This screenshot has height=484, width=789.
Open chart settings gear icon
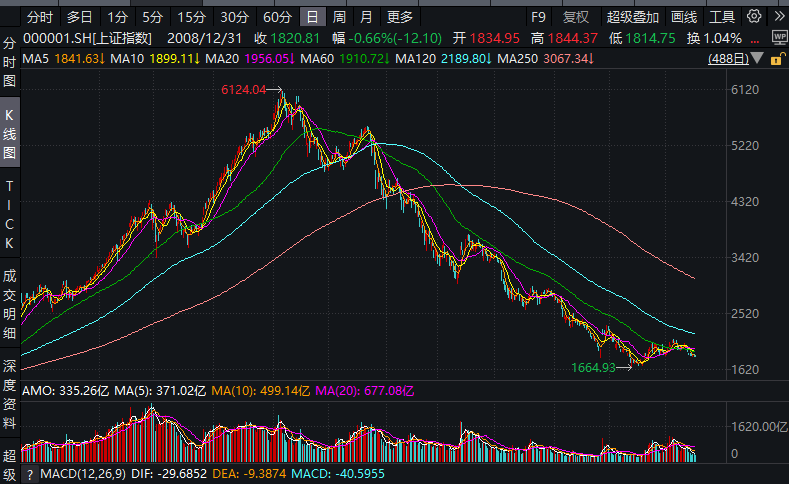click(752, 17)
